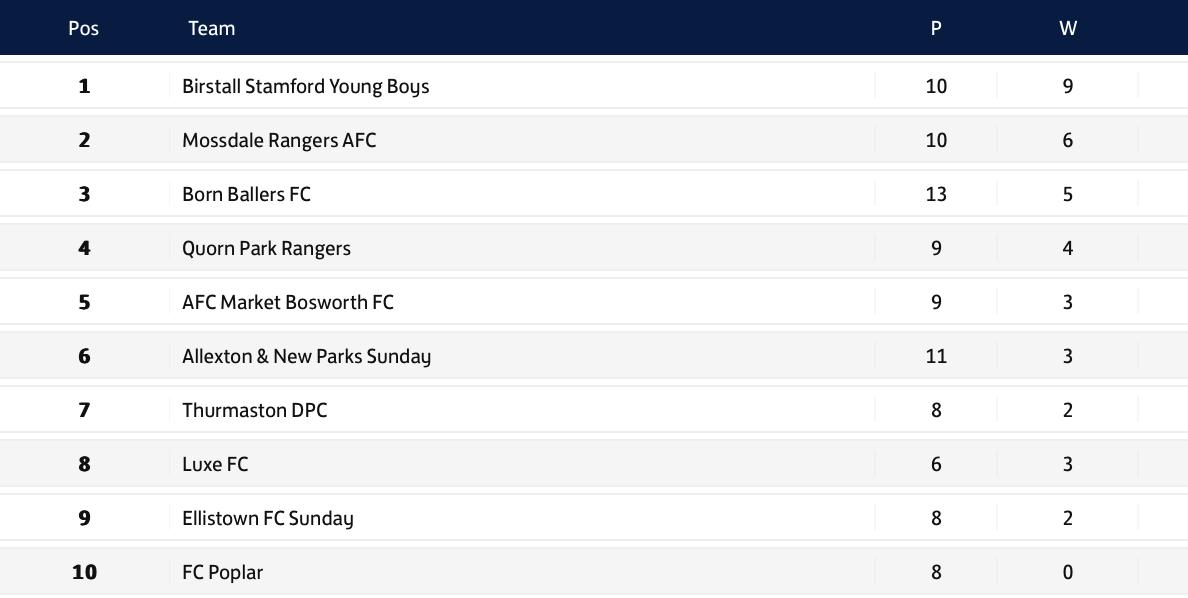This screenshot has height=598, width=1188.
Task: Click wins value 9 for Birstall Stamford
Action: click(x=1068, y=86)
